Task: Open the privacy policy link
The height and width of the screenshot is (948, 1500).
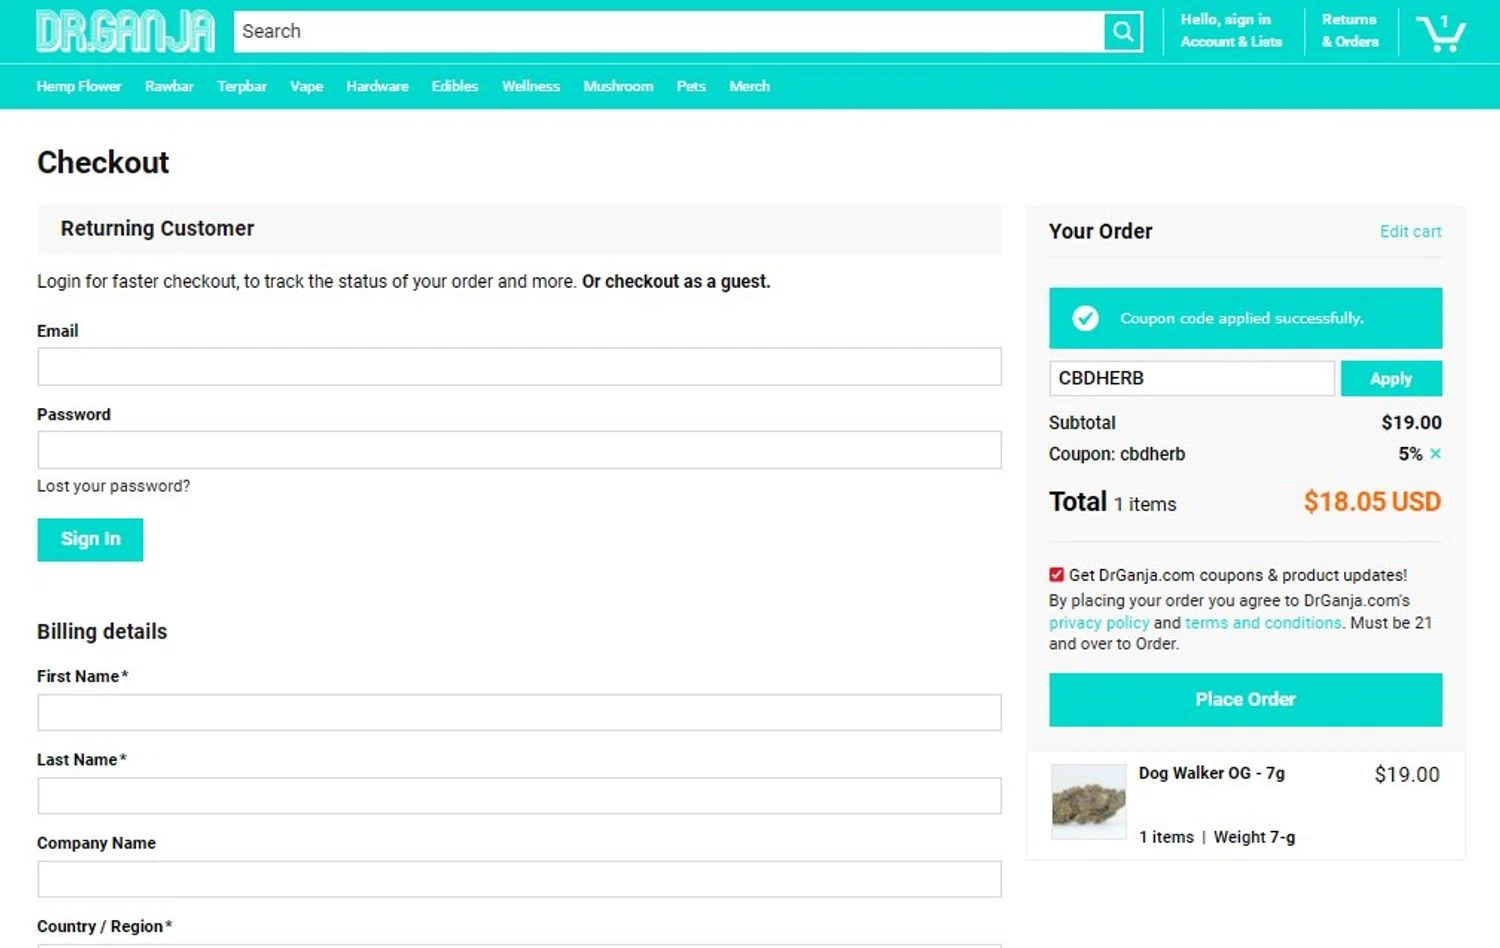Action: click(1099, 622)
